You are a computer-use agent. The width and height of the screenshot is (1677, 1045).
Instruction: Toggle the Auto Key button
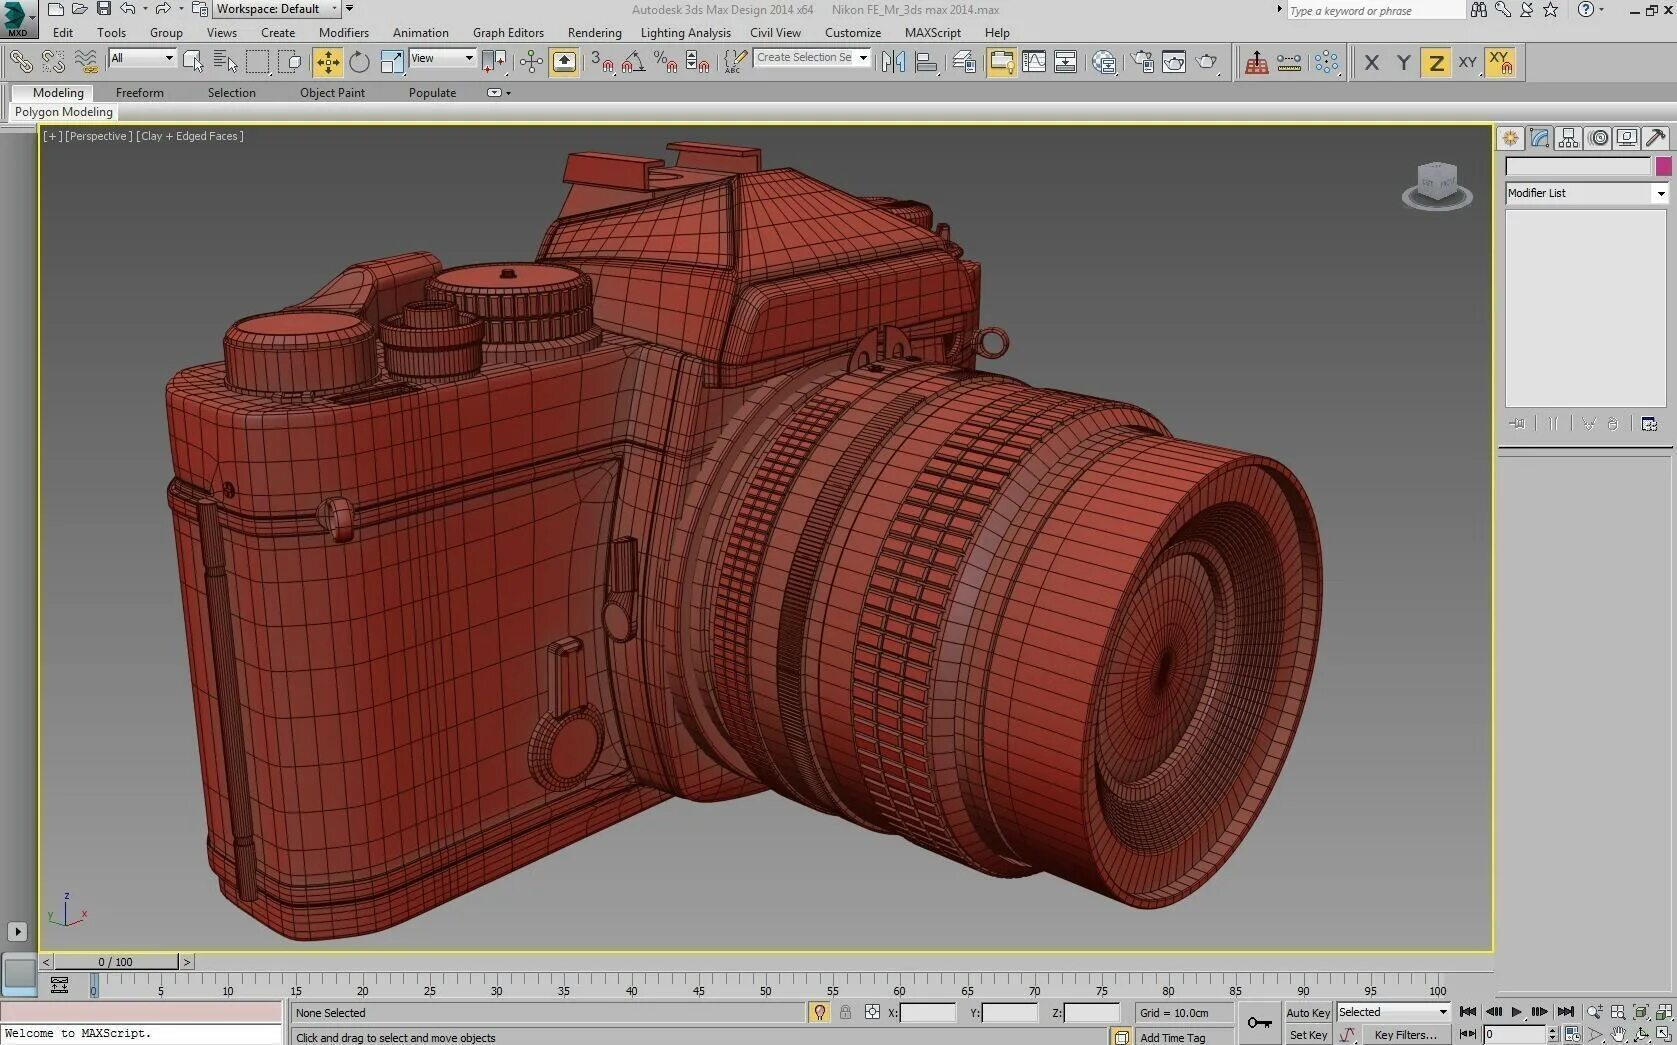(x=1308, y=1013)
